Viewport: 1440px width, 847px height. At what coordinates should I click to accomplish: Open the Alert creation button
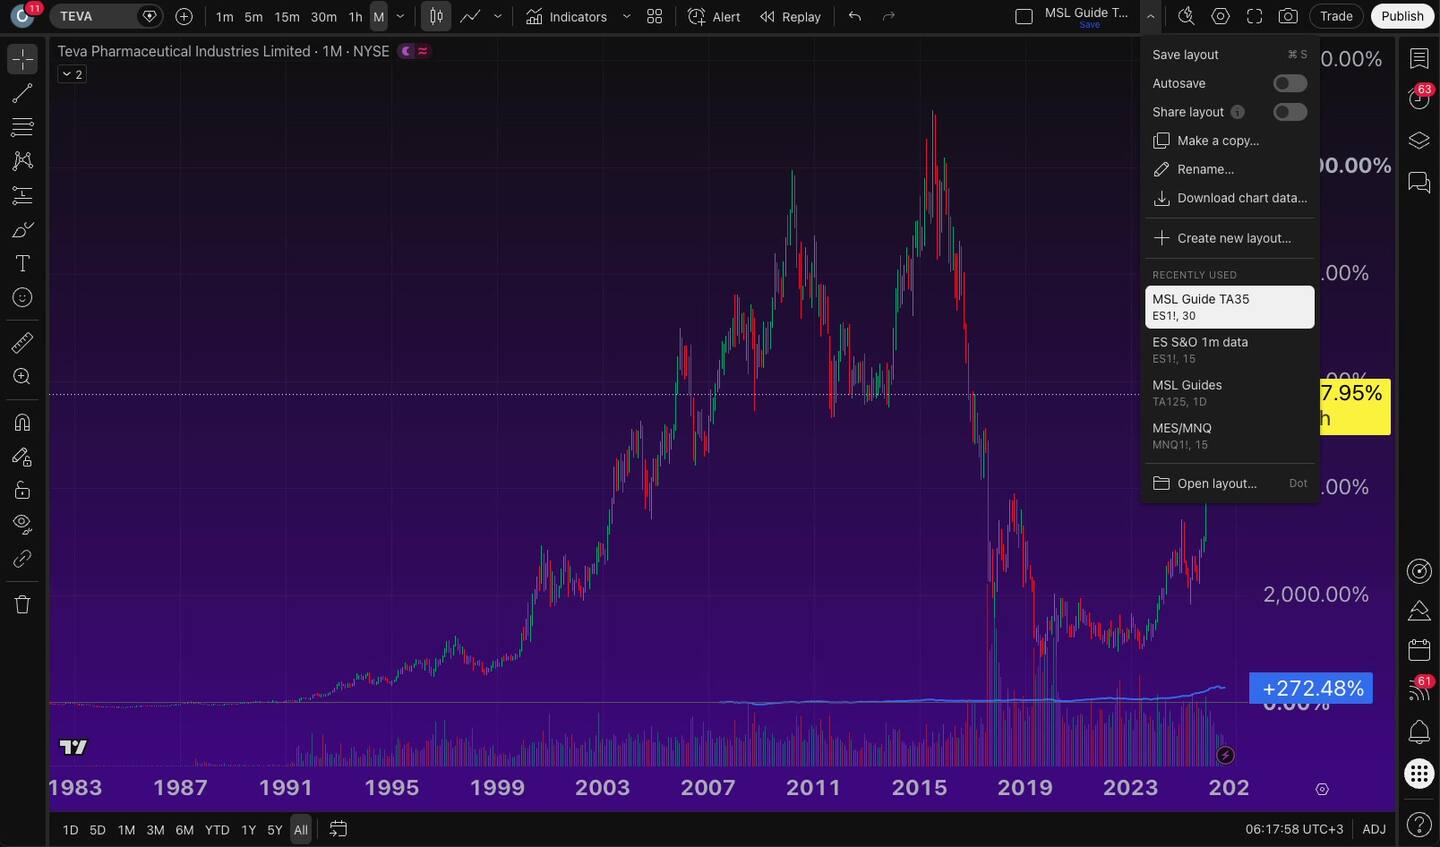point(714,16)
